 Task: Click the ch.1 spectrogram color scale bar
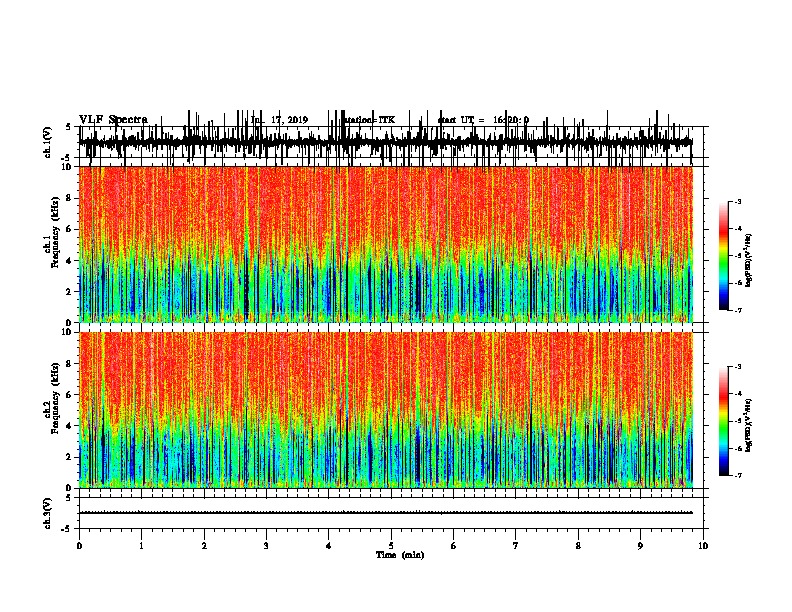pyautogui.click(x=723, y=256)
